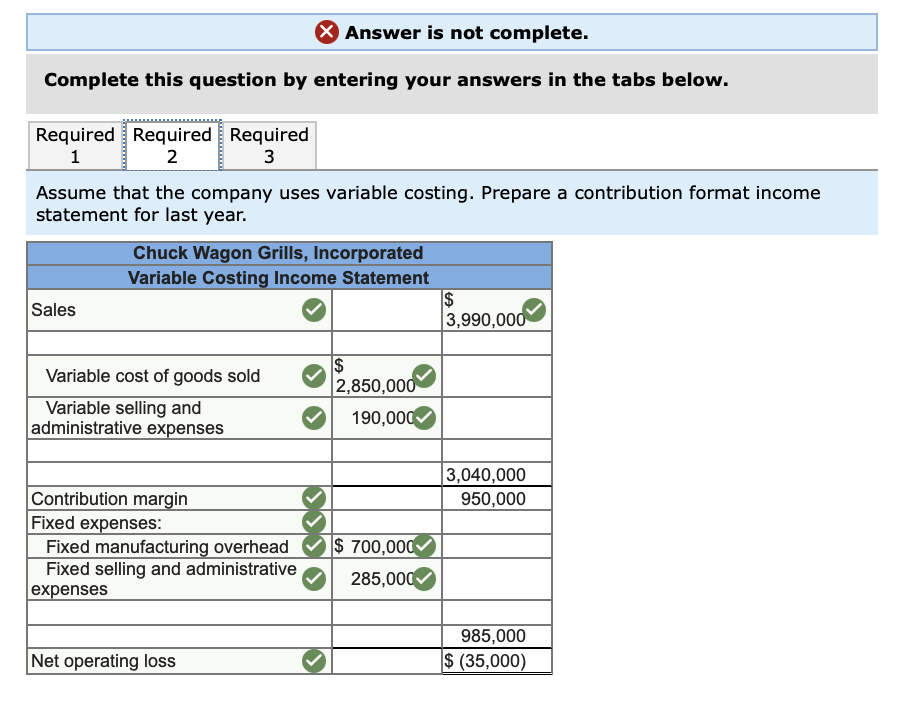Click the Answer is not complete message
This screenshot has height=702, width=916.
[466, 33]
